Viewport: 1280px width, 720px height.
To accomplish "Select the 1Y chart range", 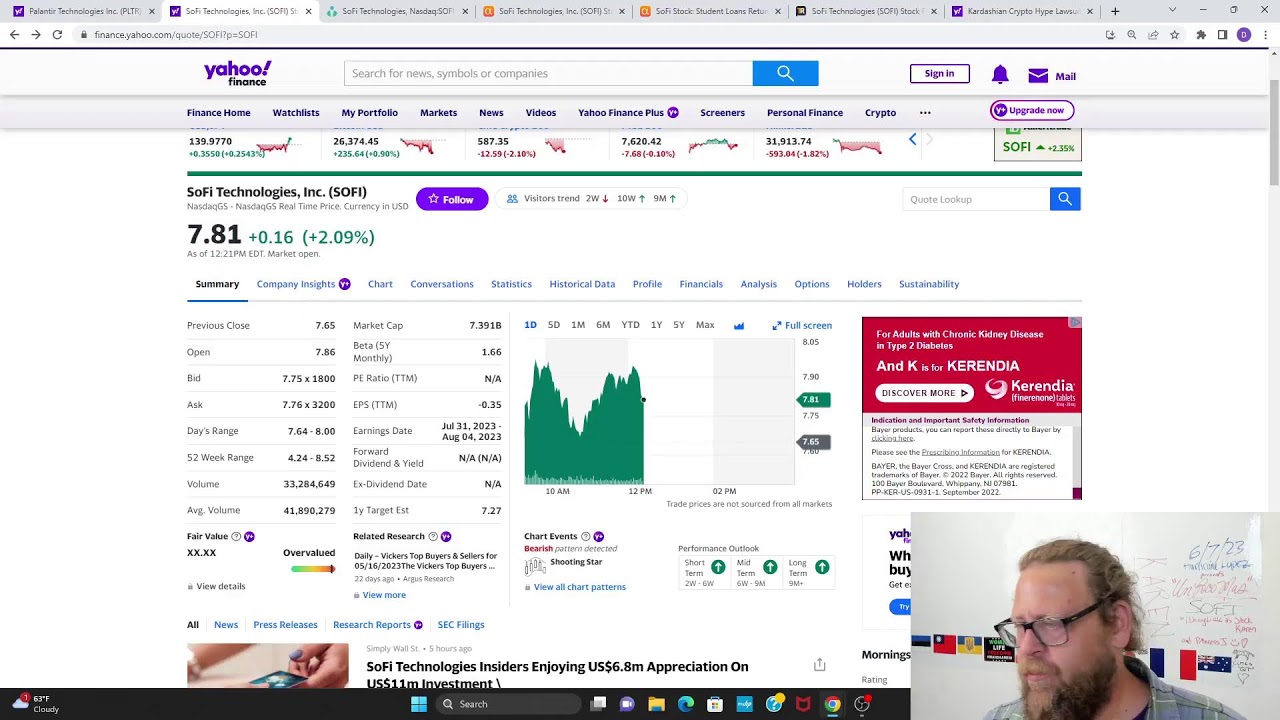I will (x=656, y=325).
